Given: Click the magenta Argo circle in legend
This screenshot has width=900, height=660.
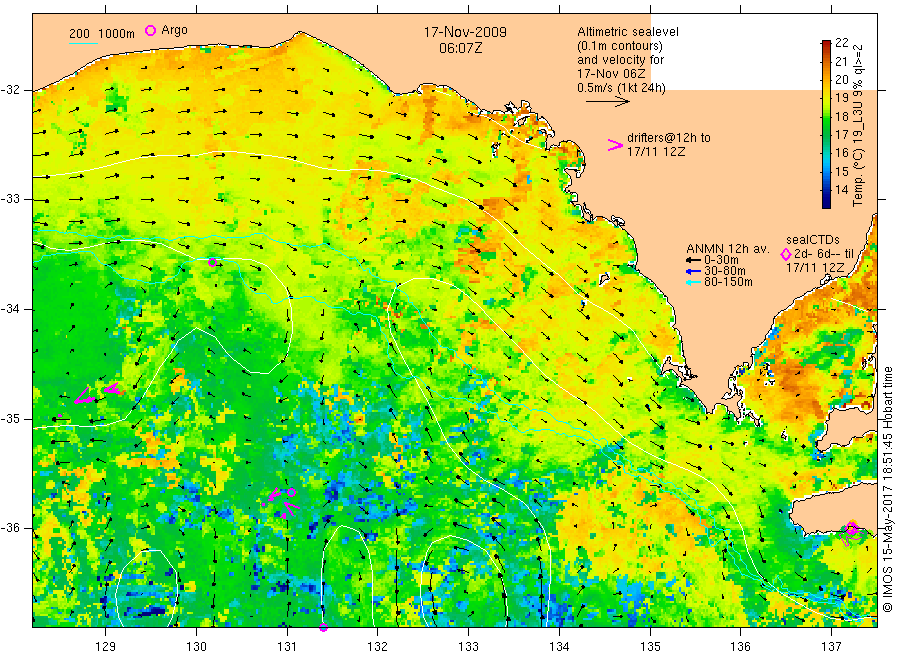Looking at the screenshot, I should pyautogui.click(x=150, y=30).
